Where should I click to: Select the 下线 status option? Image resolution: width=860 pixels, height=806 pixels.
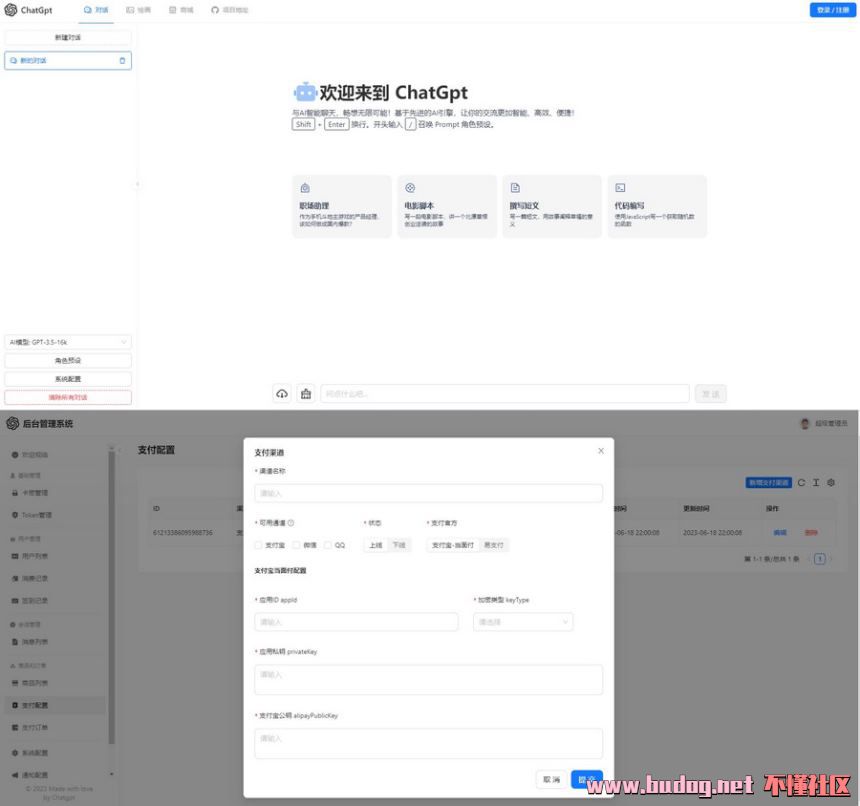(x=399, y=545)
